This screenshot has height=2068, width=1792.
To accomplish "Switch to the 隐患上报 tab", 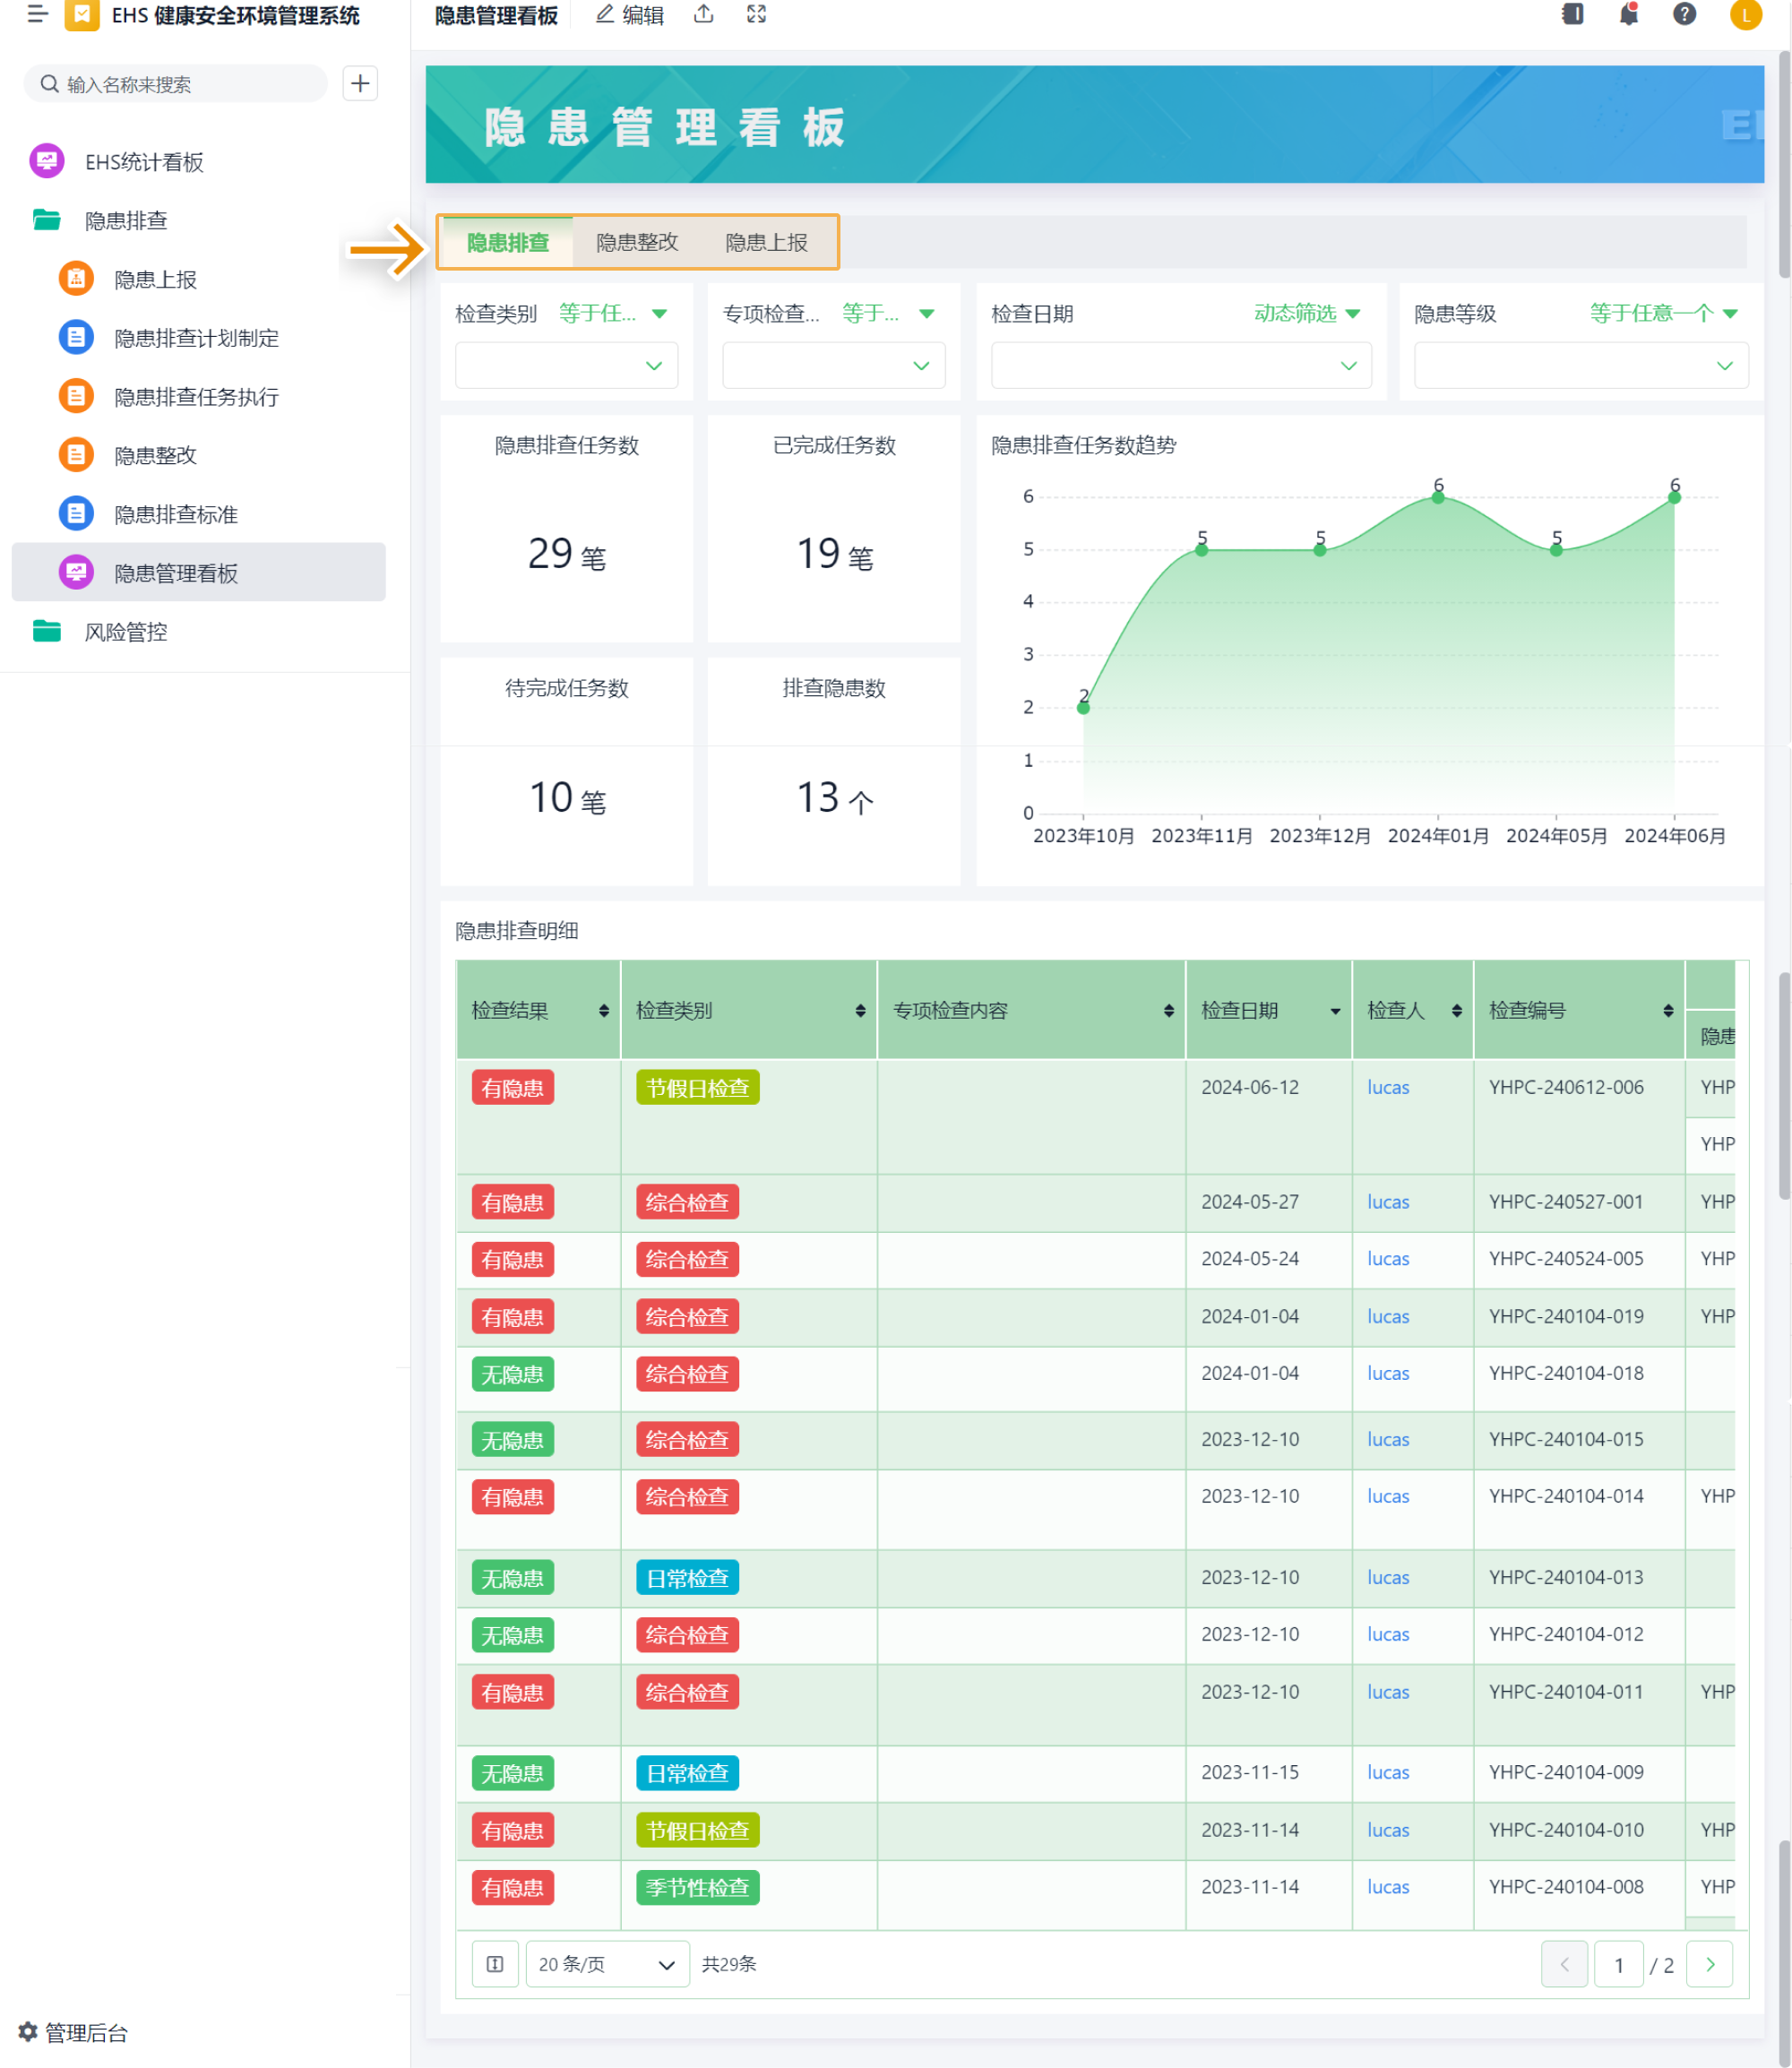I will click(x=766, y=242).
